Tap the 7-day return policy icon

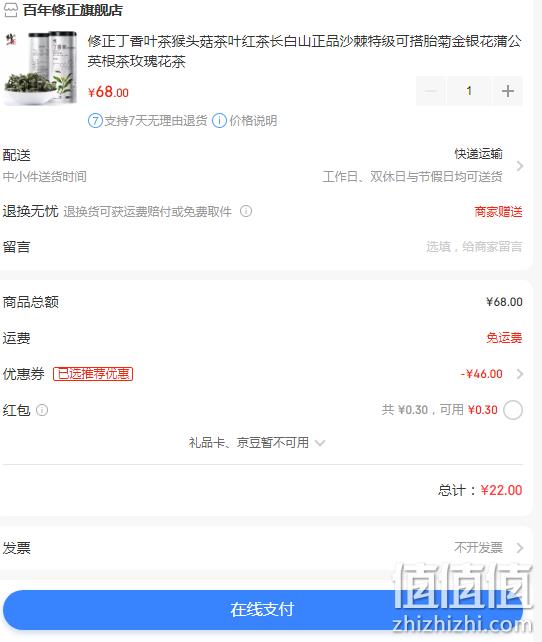[x=95, y=121]
